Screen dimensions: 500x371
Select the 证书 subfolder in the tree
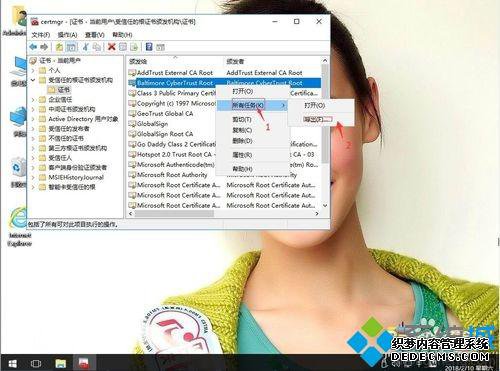click(63, 90)
